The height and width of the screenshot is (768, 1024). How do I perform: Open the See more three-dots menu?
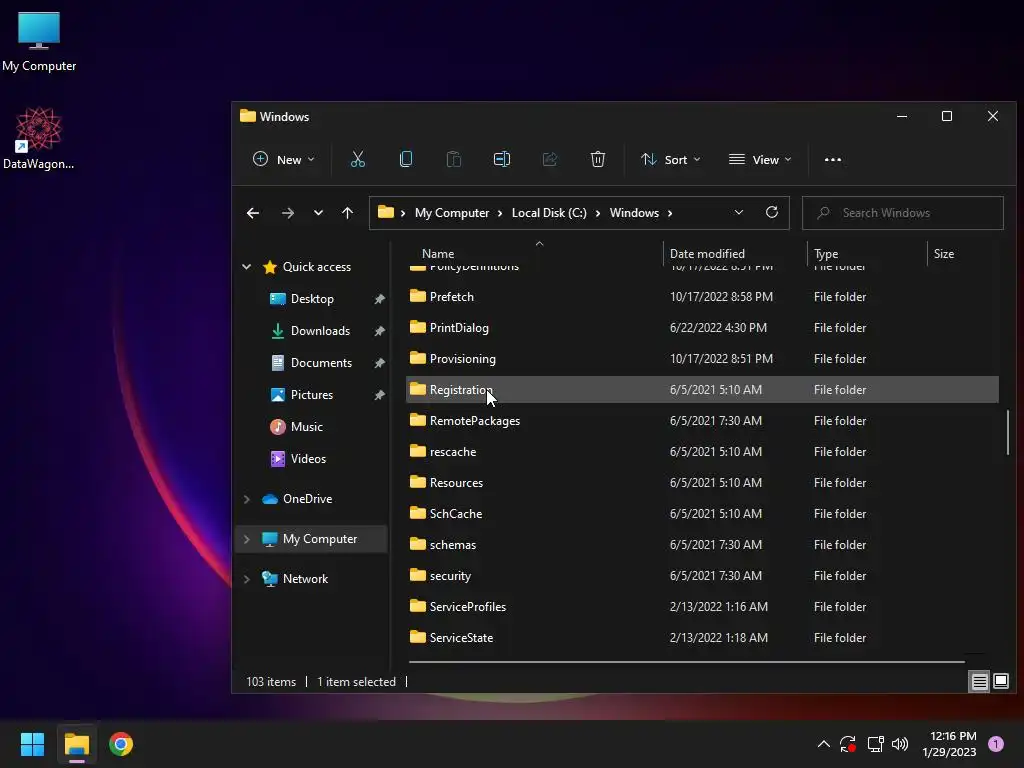coord(833,159)
